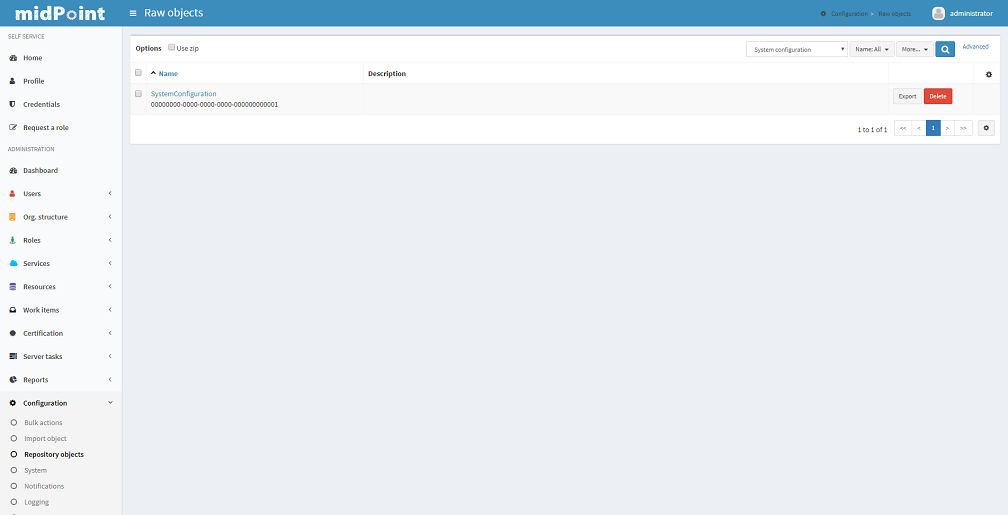Select the Bulk actions radio bullet
Screen dimensions: 1008x515
pos(14,422)
